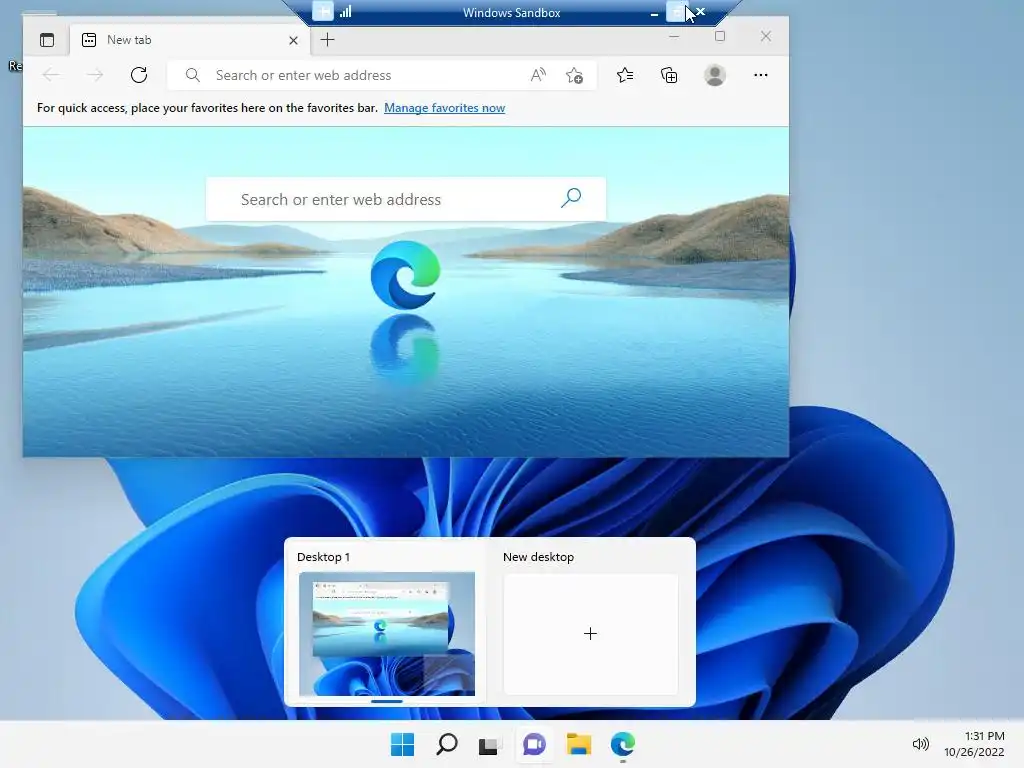Restore down the Sandbox connection bar
This screenshot has height=768, width=1024.
tap(676, 12)
